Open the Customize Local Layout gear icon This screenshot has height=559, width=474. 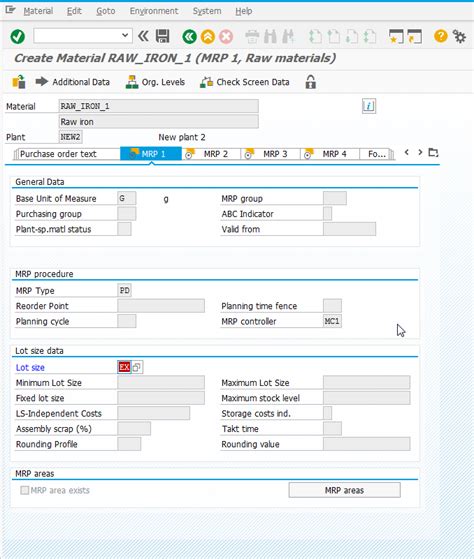point(459,36)
